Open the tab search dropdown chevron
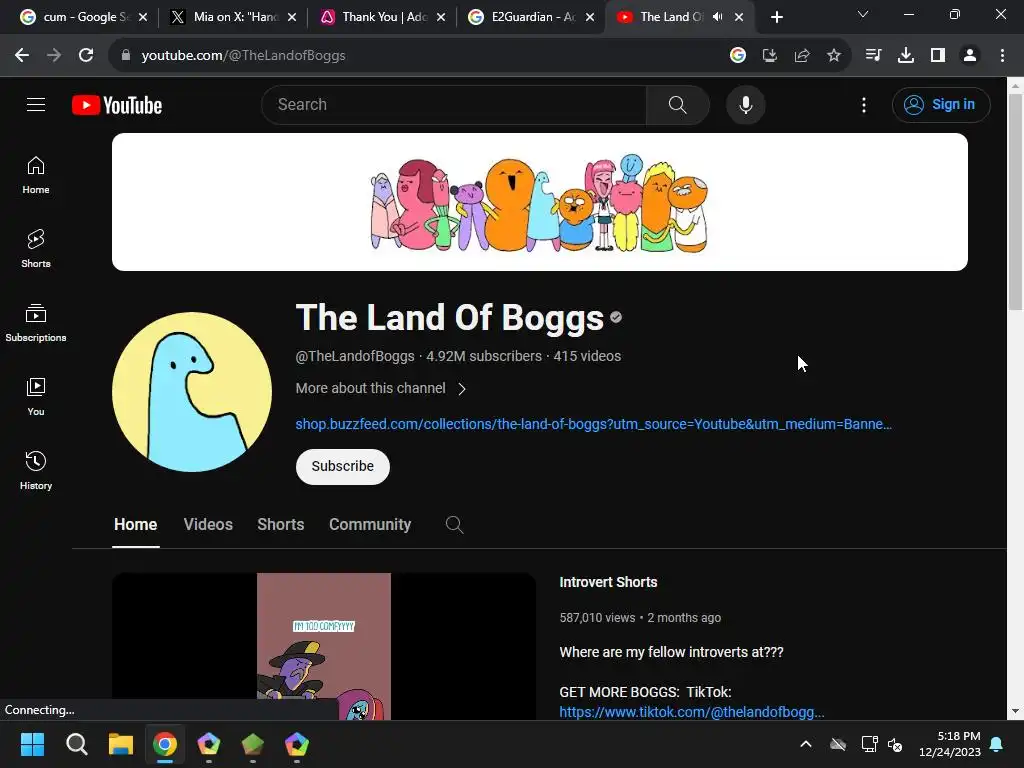 pyautogui.click(x=863, y=14)
